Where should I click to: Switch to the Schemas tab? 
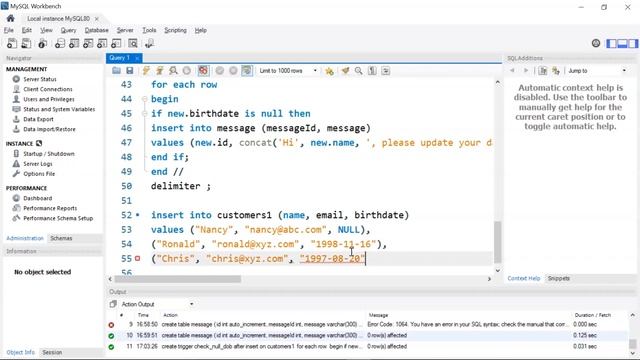click(x=61, y=238)
